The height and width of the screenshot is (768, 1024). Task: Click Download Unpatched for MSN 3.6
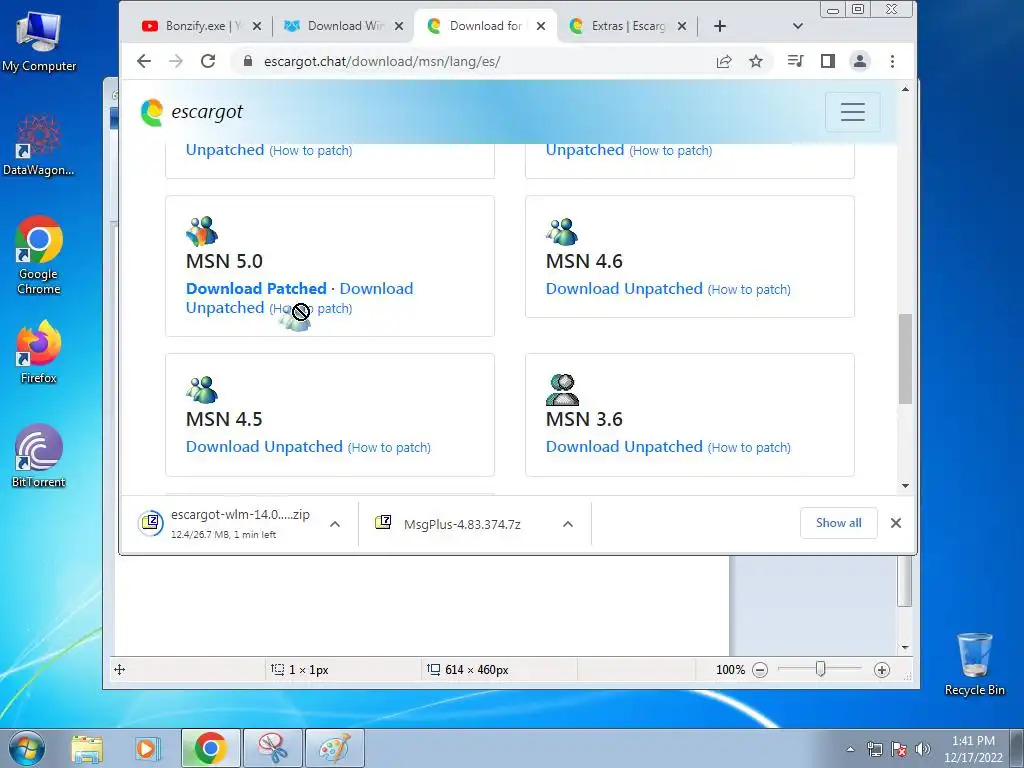click(624, 447)
